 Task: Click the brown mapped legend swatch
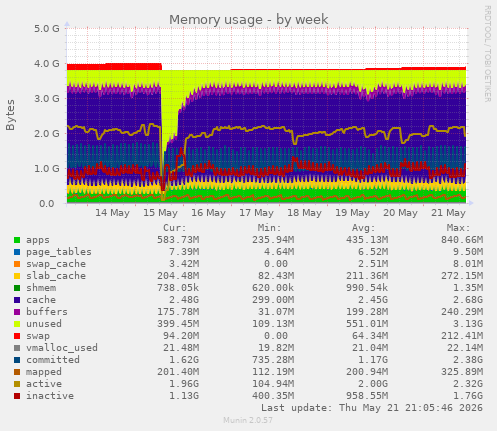pos(17,372)
